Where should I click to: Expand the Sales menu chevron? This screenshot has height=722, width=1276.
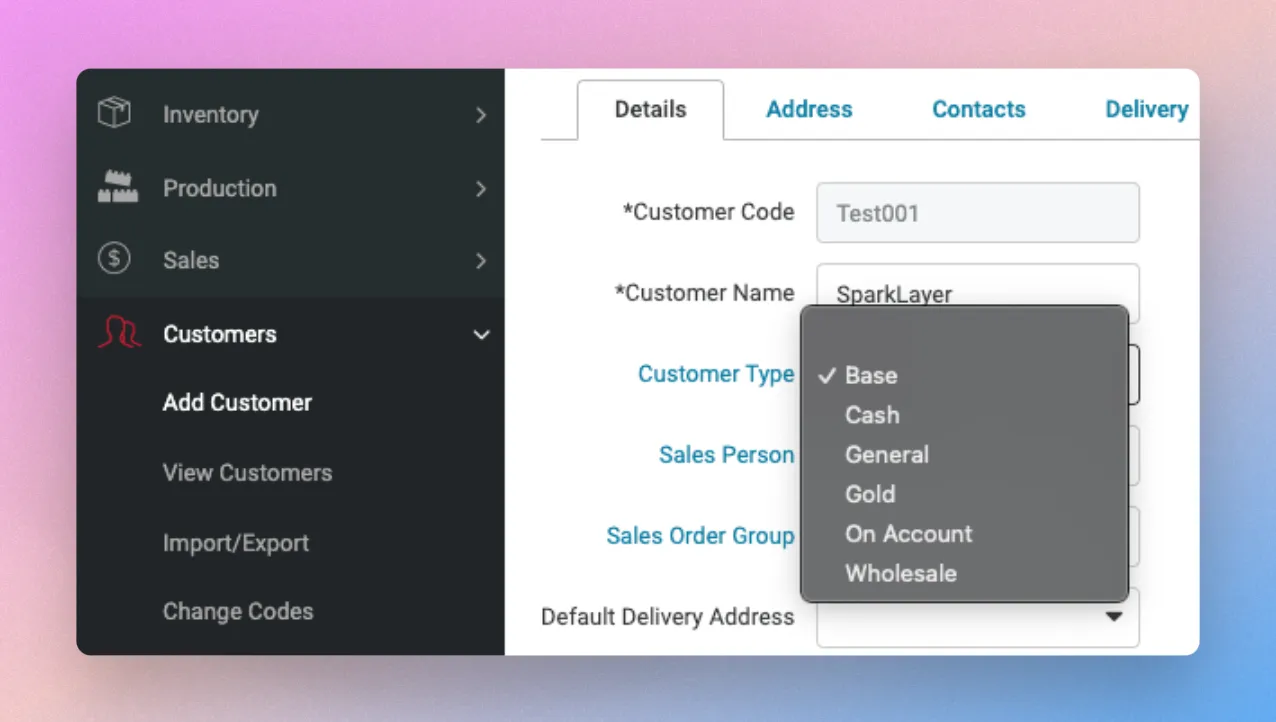[x=481, y=261]
